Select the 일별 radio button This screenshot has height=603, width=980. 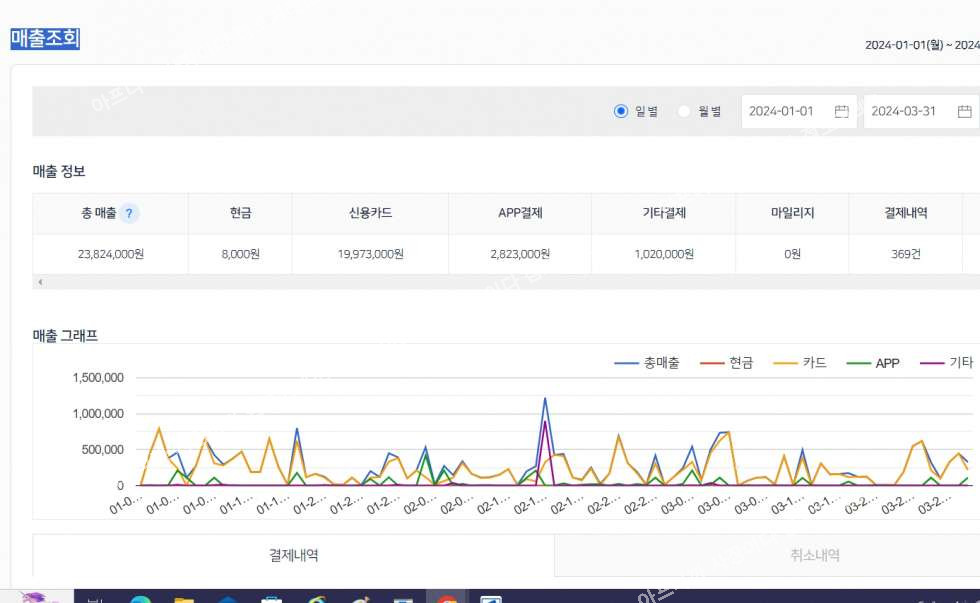coord(621,111)
